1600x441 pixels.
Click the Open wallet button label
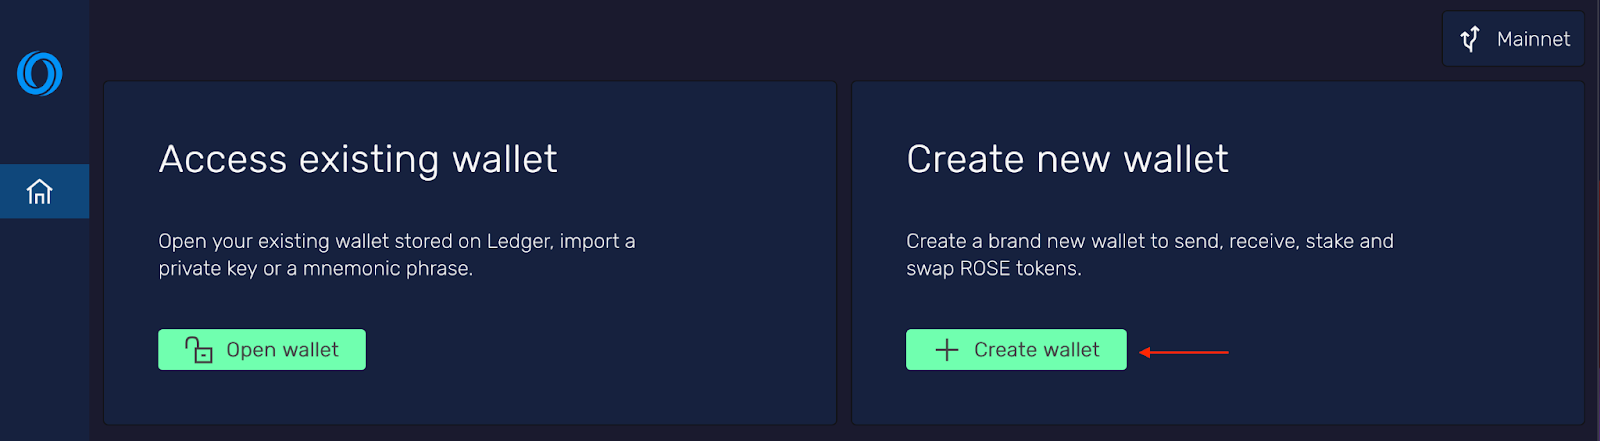282,350
